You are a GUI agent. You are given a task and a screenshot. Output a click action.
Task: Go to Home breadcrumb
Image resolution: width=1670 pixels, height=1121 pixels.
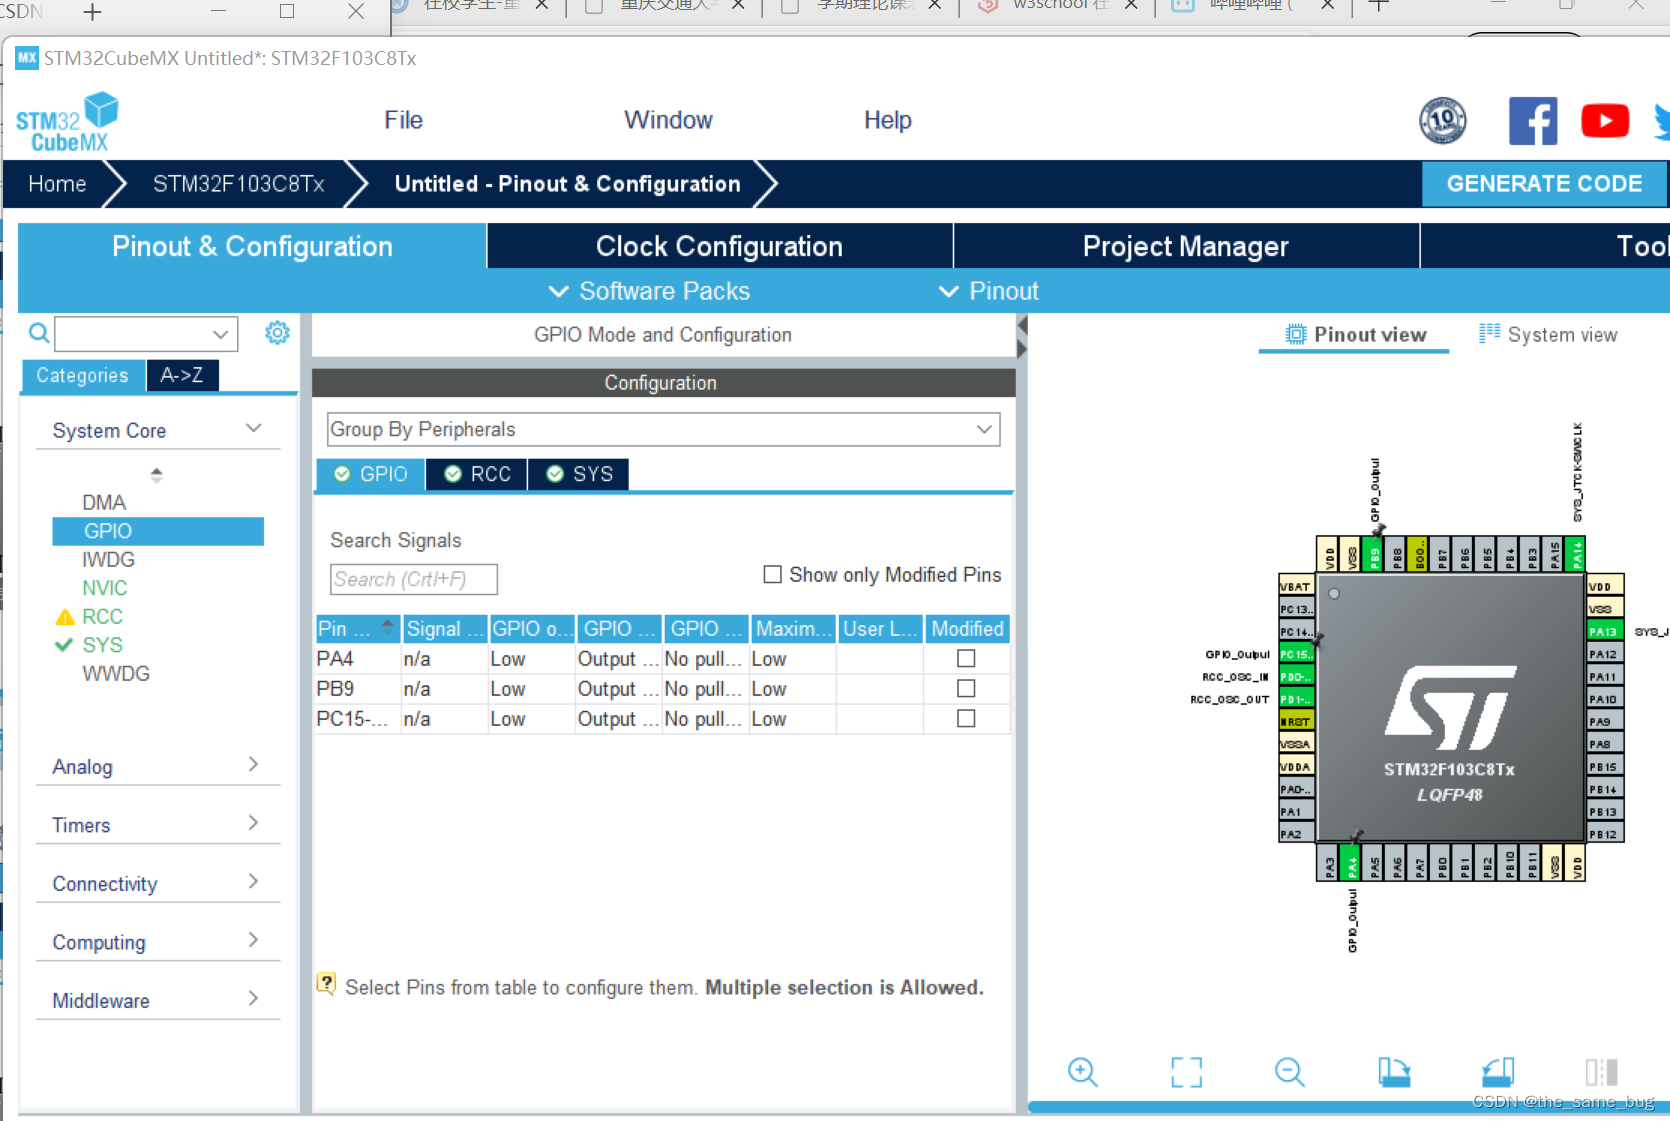[57, 184]
